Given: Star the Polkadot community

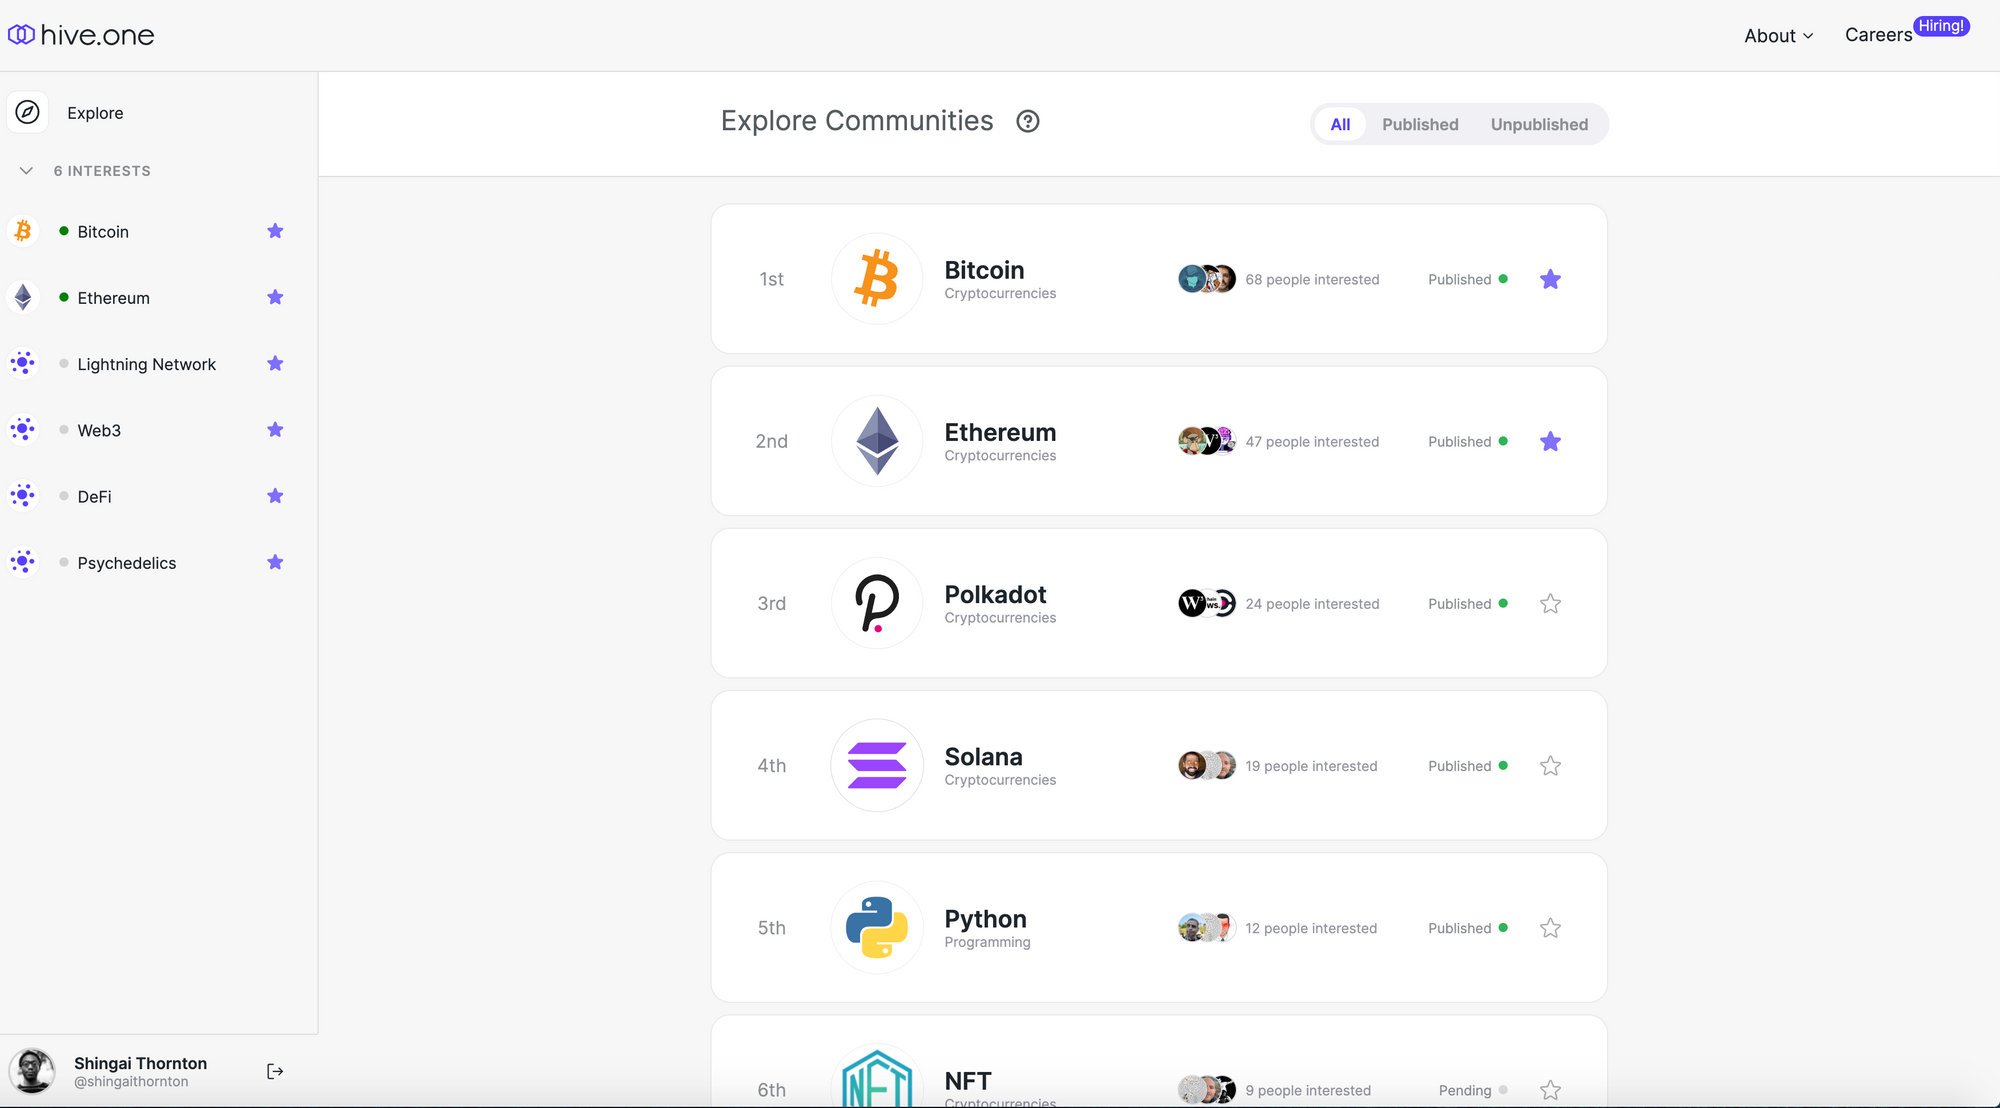Looking at the screenshot, I should point(1550,604).
